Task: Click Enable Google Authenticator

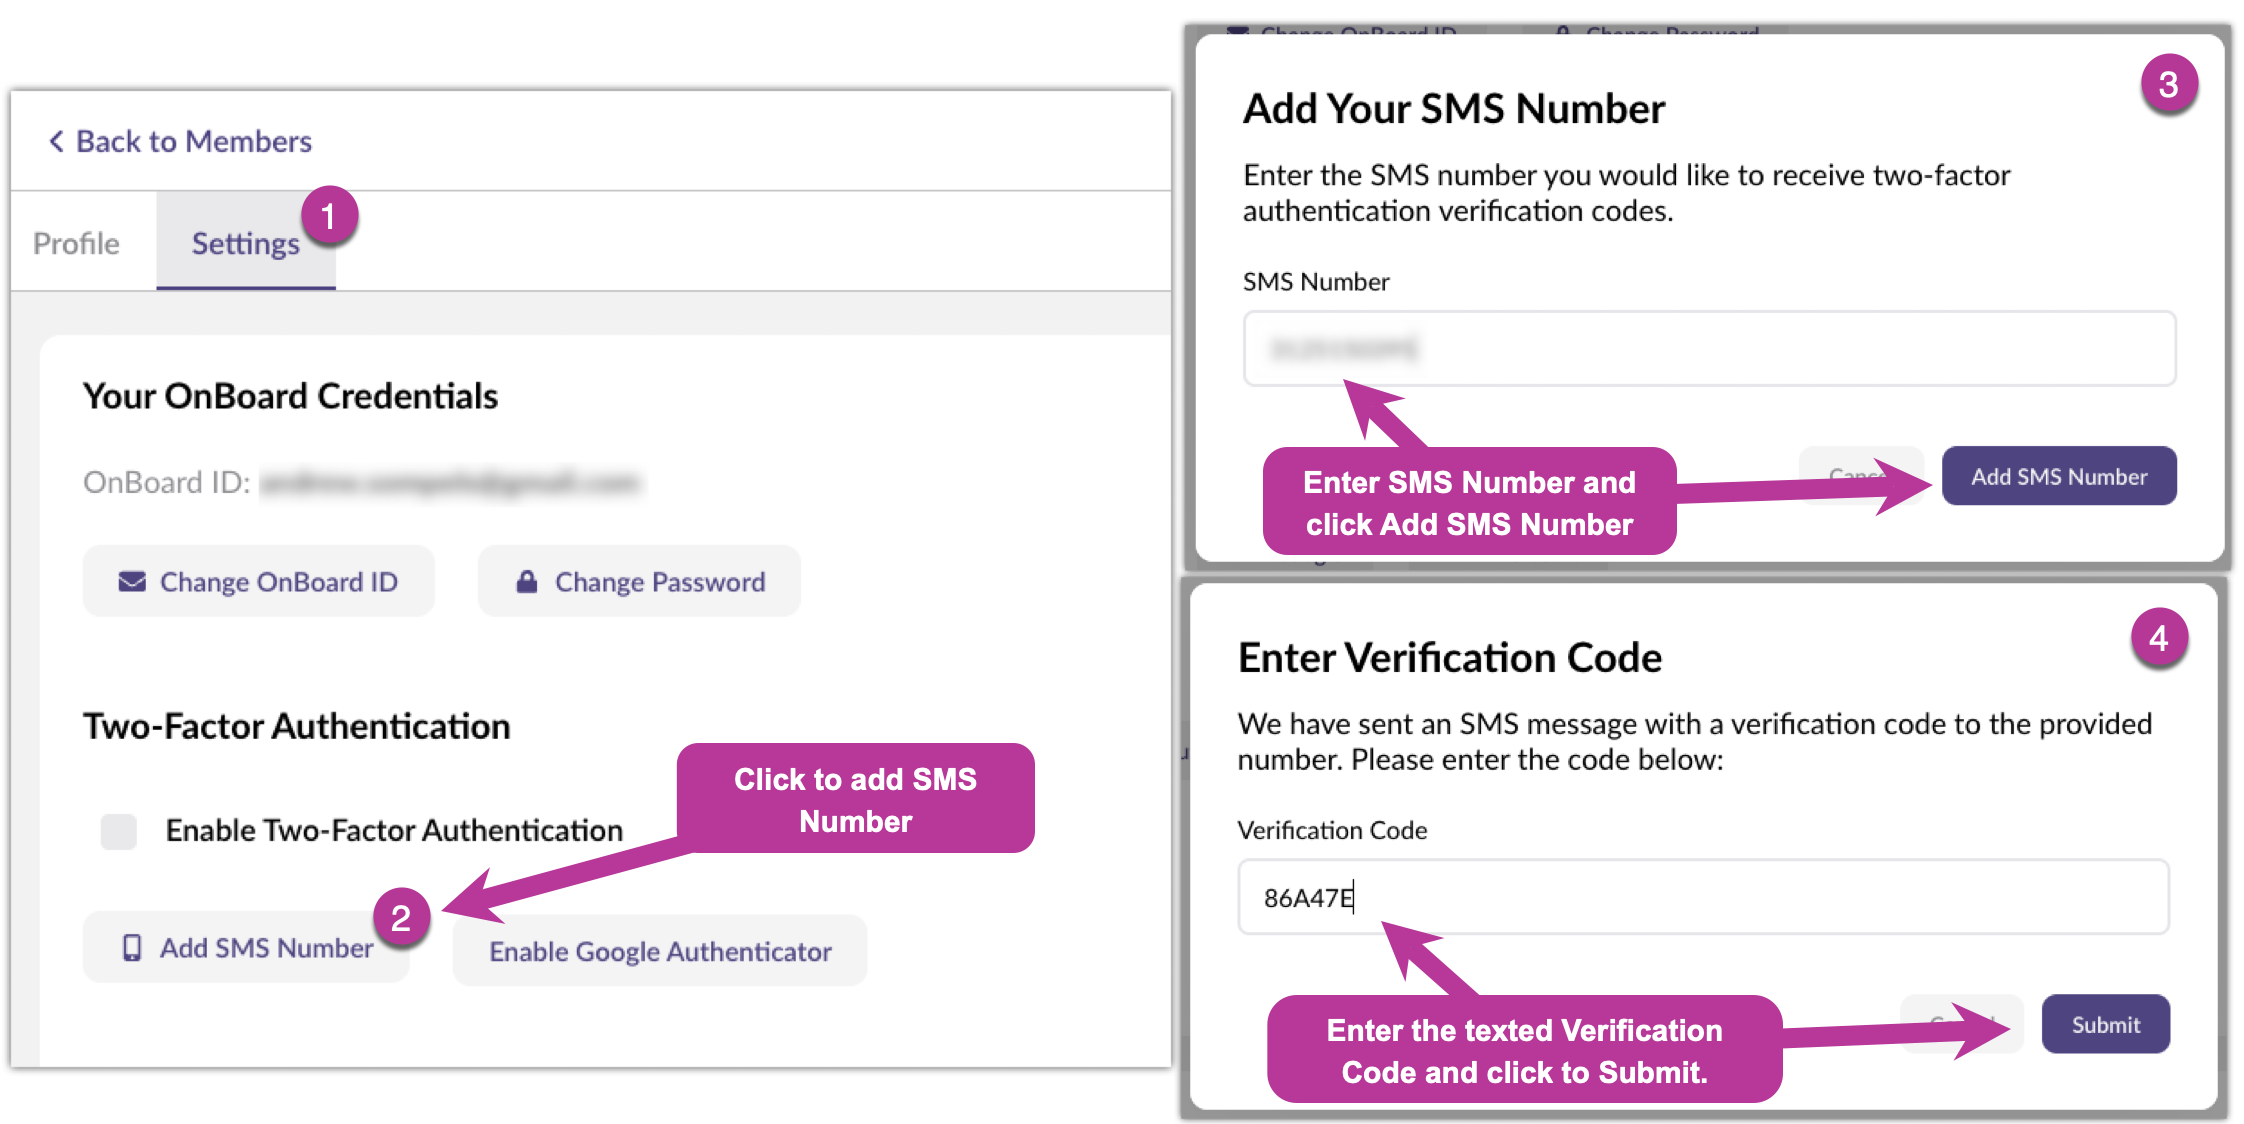Action: pos(660,951)
